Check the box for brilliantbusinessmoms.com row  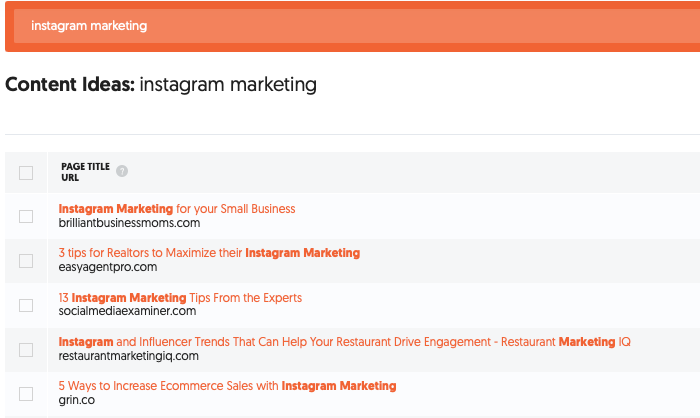(x=26, y=216)
